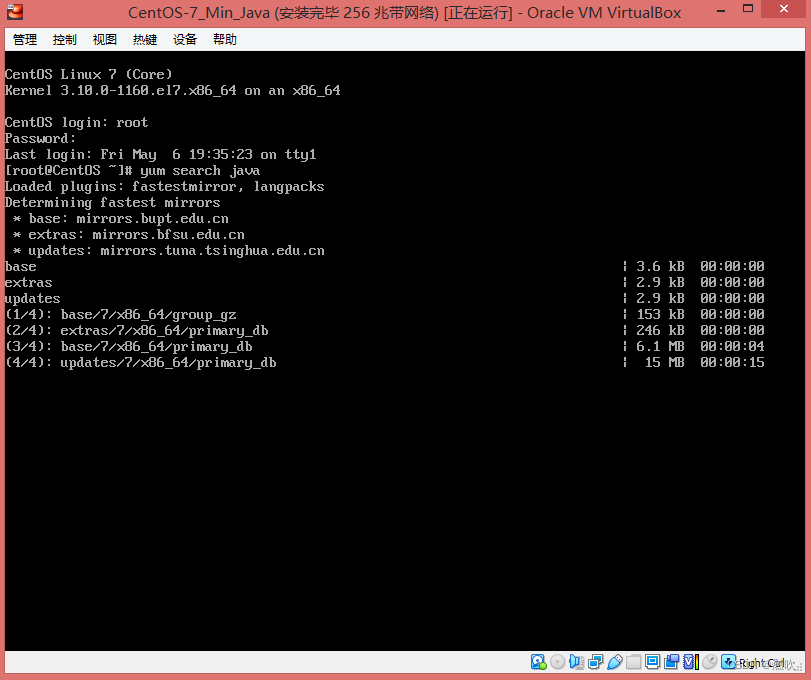This screenshot has height=680, width=811.
Task: Click the display settings status icon
Action: 653,662
